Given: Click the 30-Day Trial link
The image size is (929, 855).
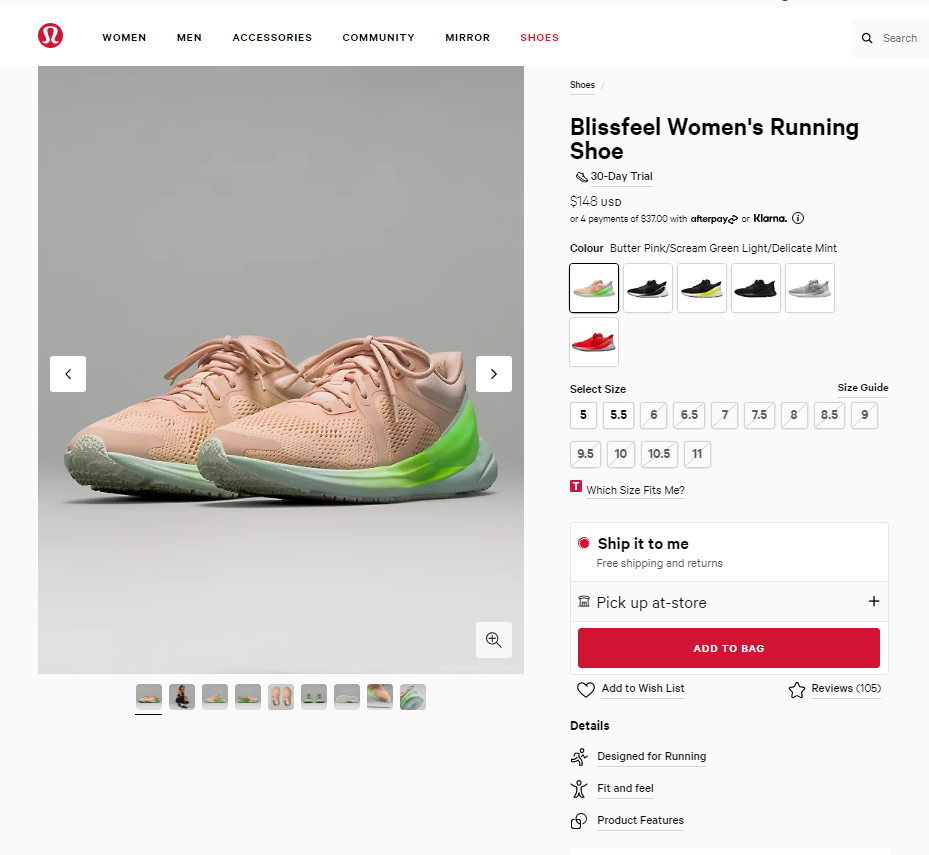Looking at the screenshot, I should tap(621, 177).
